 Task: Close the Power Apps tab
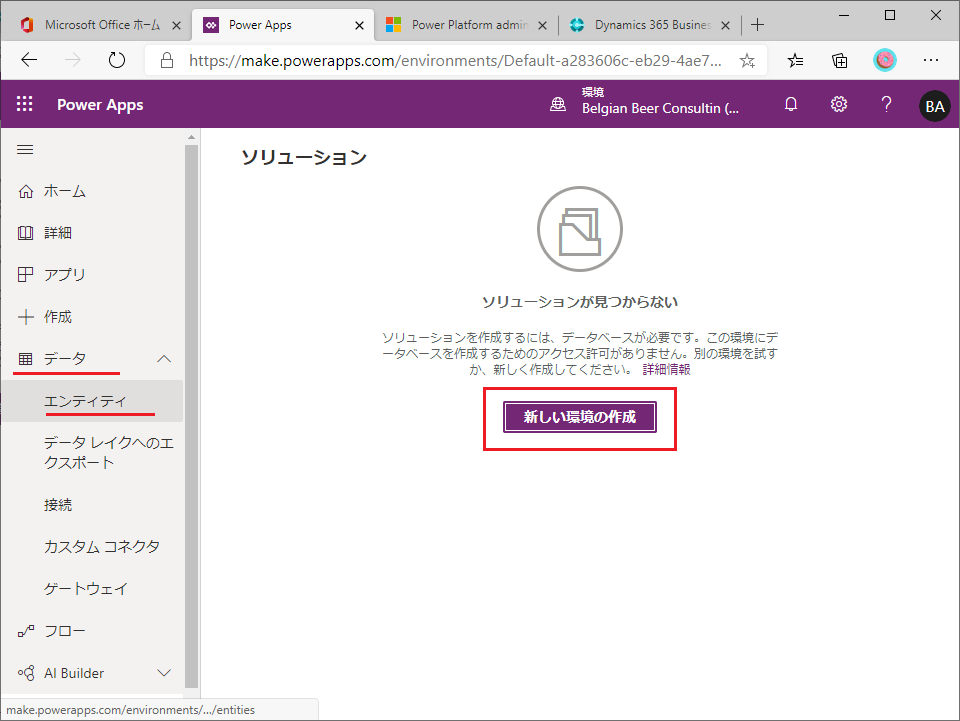pos(359,25)
